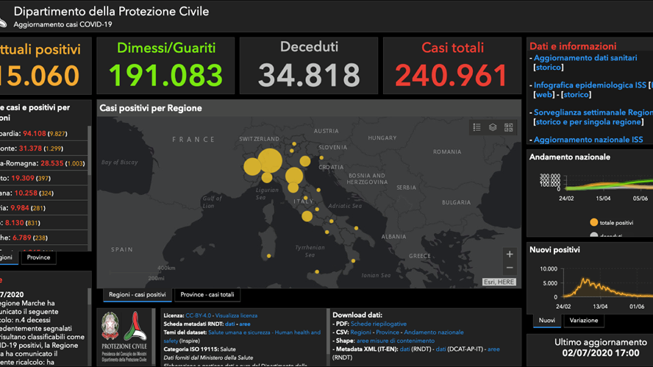Screen dimensions: 653x367
Task: Click the Dimessi/Guariti 191.083 counter
Action: click(166, 66)
